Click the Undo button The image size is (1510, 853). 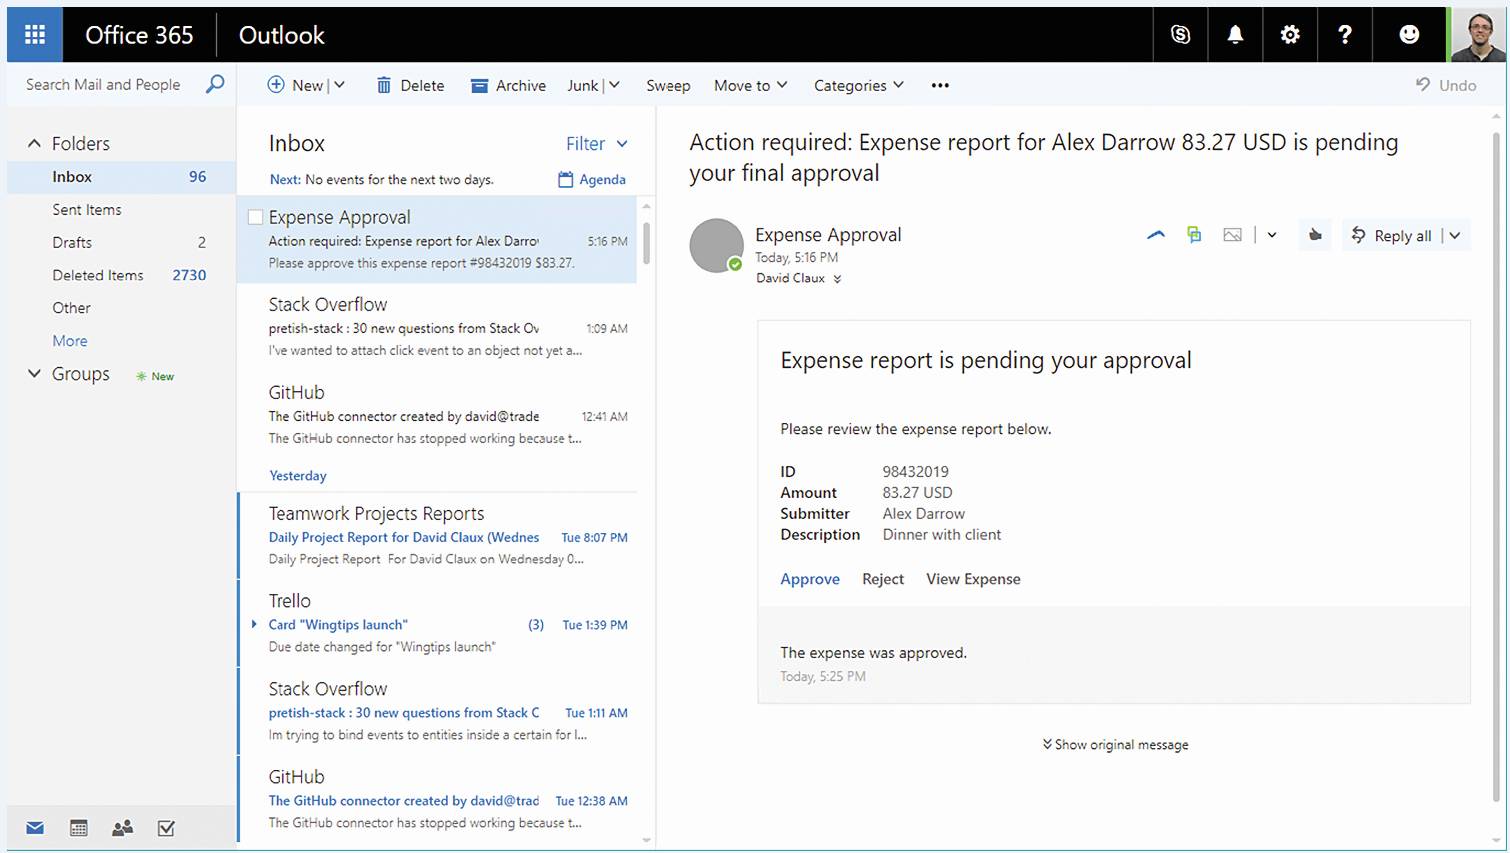[1446, 85]
